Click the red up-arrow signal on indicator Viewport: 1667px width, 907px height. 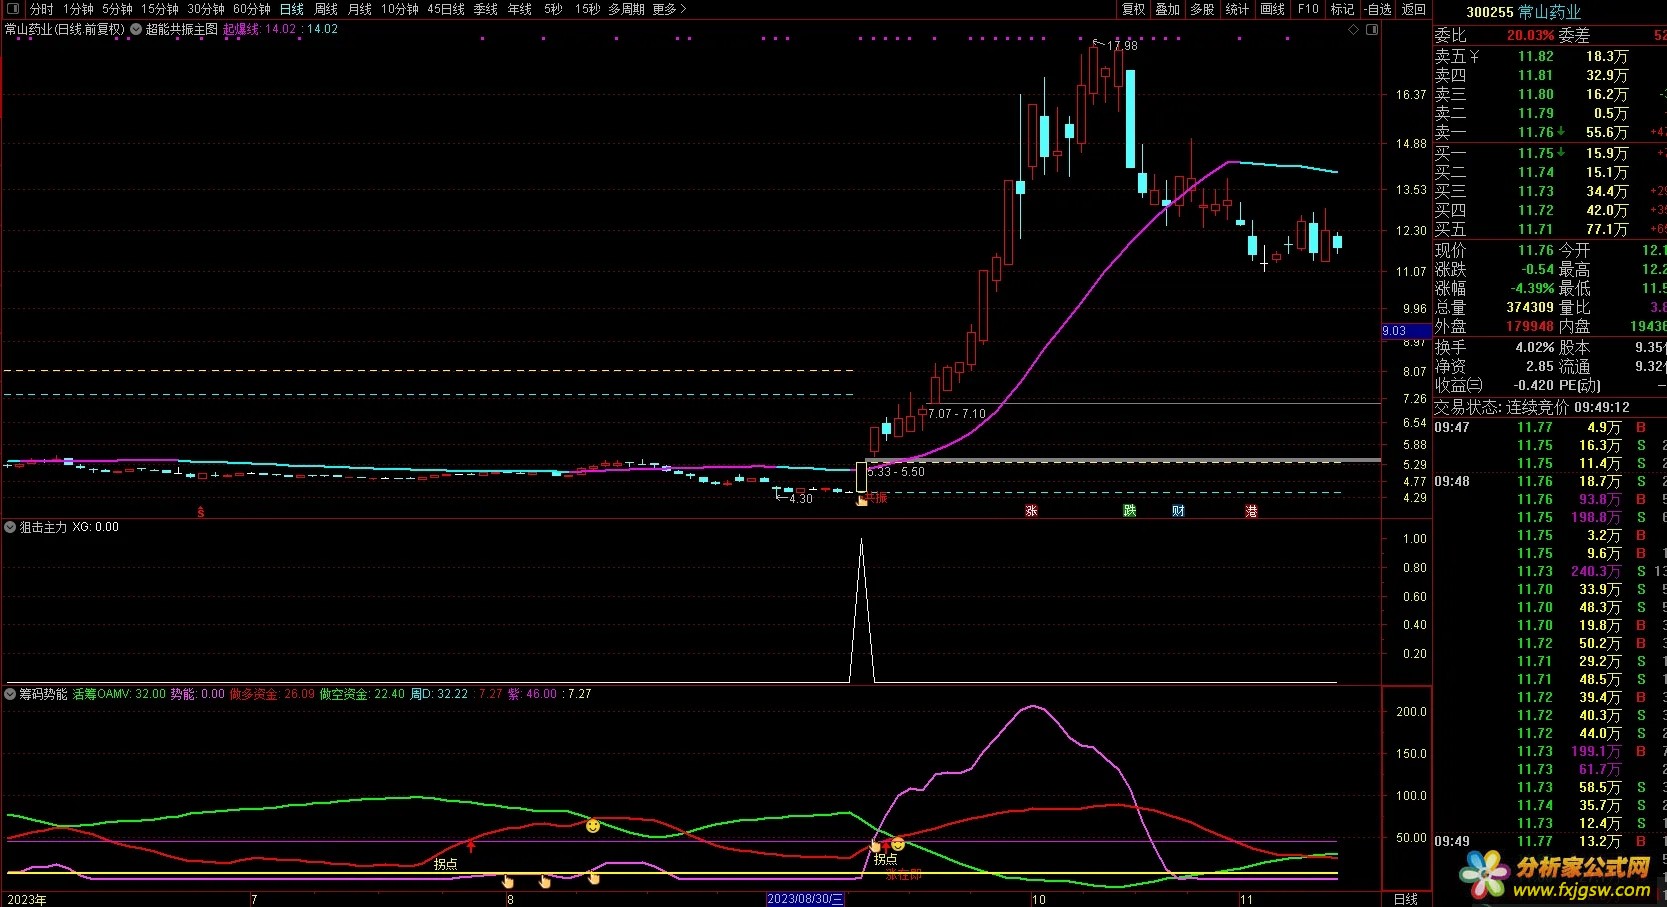click(x=471, y=846)
